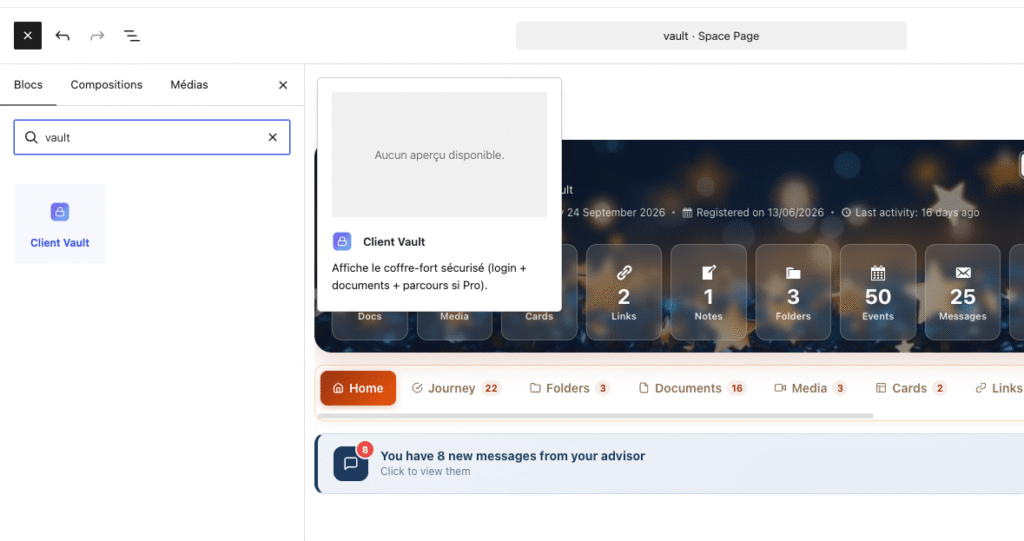Click the Documents count badge 16
Image resolution: width=1024 pixels, height=541 pixels.
(737, 388)
